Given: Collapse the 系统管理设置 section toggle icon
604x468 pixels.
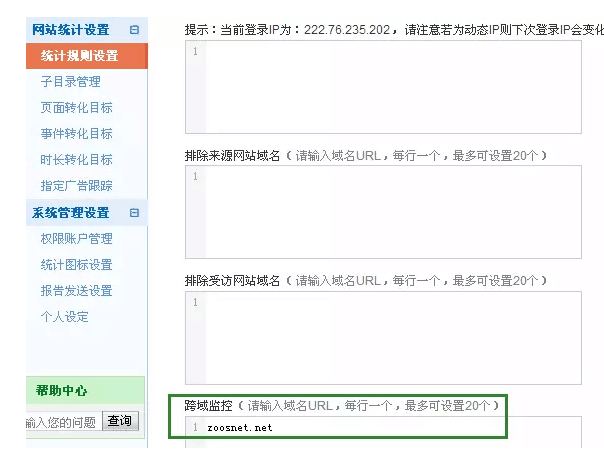Looking at the screenshot, I should click(x=134, y=213).
